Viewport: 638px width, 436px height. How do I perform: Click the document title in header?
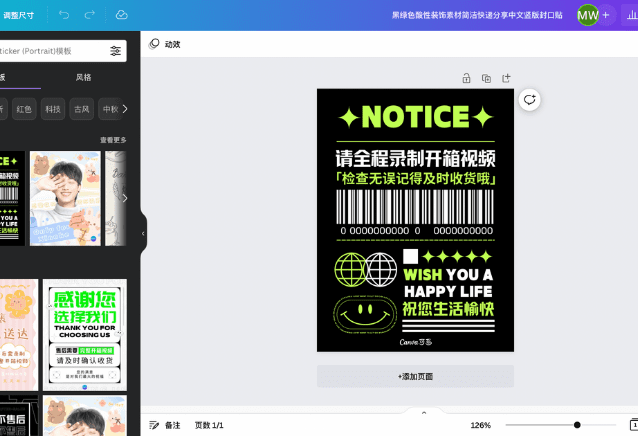click(x=477, y=15)
